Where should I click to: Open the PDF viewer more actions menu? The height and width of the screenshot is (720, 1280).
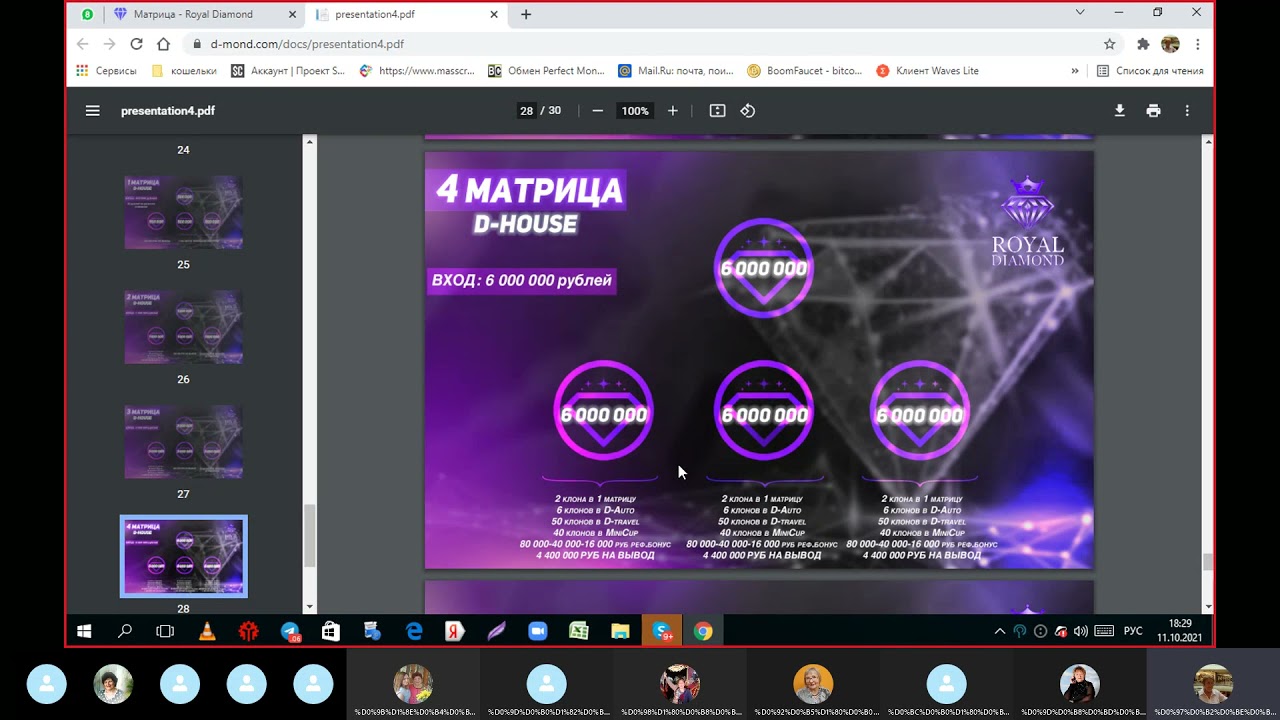tap(1187, 111)
